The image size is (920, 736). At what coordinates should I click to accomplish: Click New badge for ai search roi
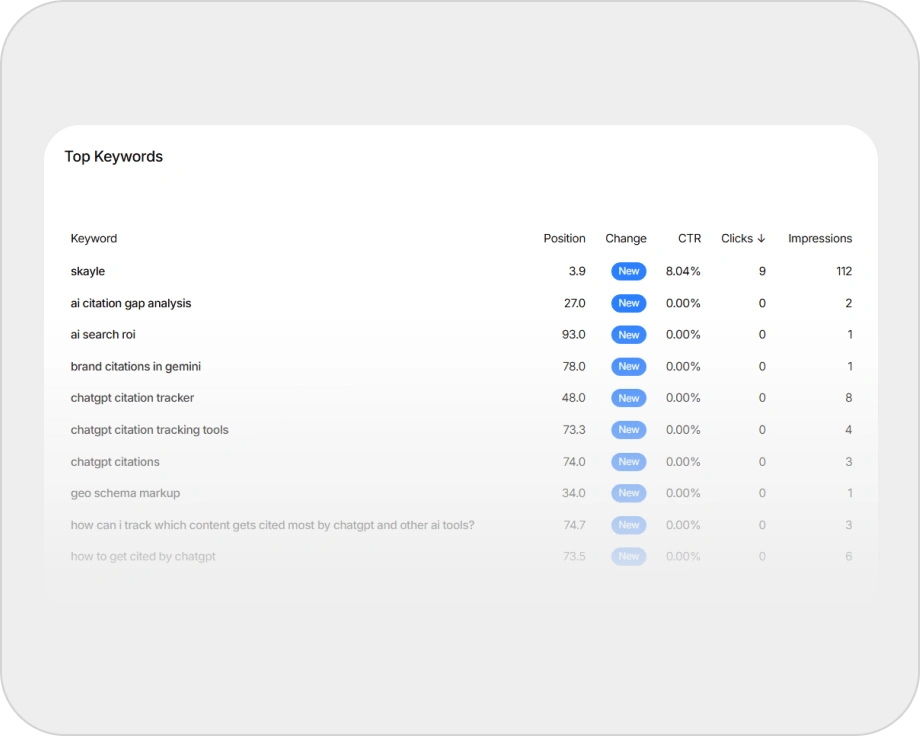tap(628, 335)
